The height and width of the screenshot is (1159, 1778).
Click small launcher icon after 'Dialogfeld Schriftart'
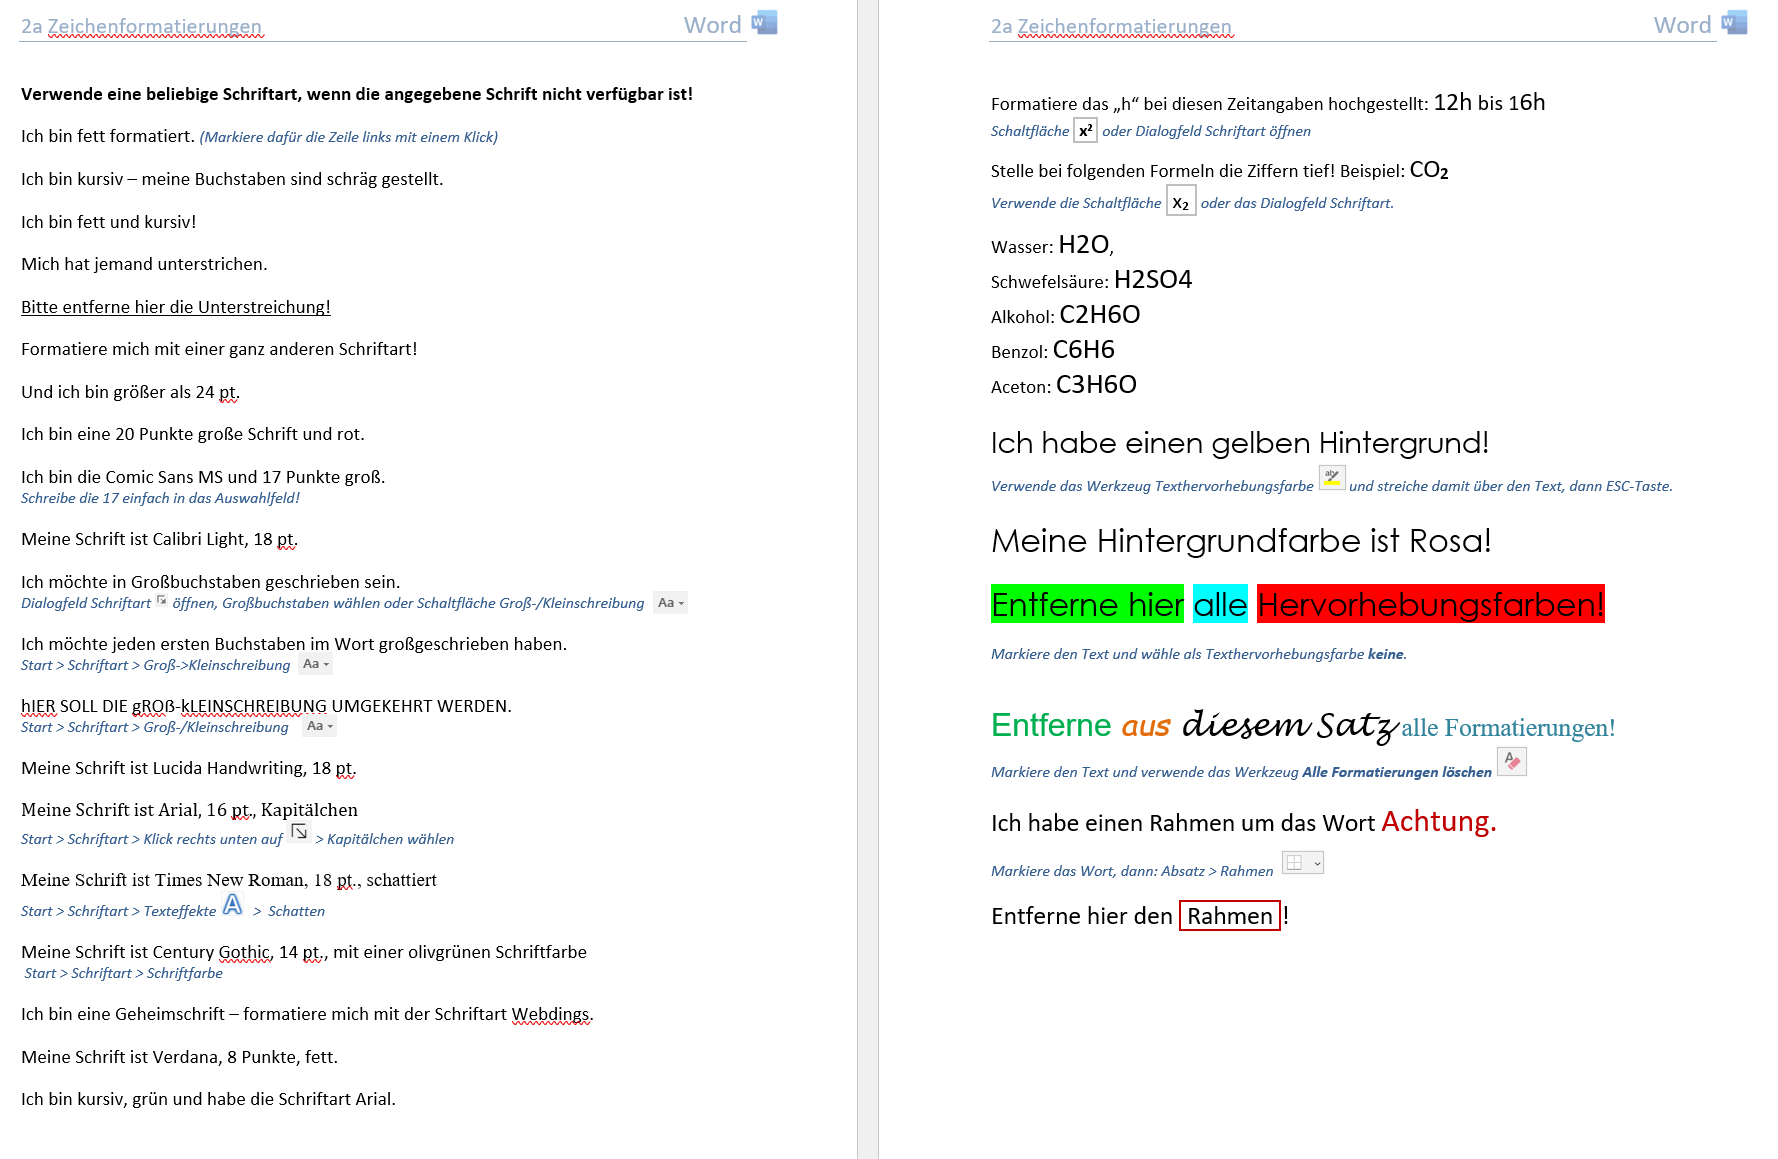(x=161, y=601)
